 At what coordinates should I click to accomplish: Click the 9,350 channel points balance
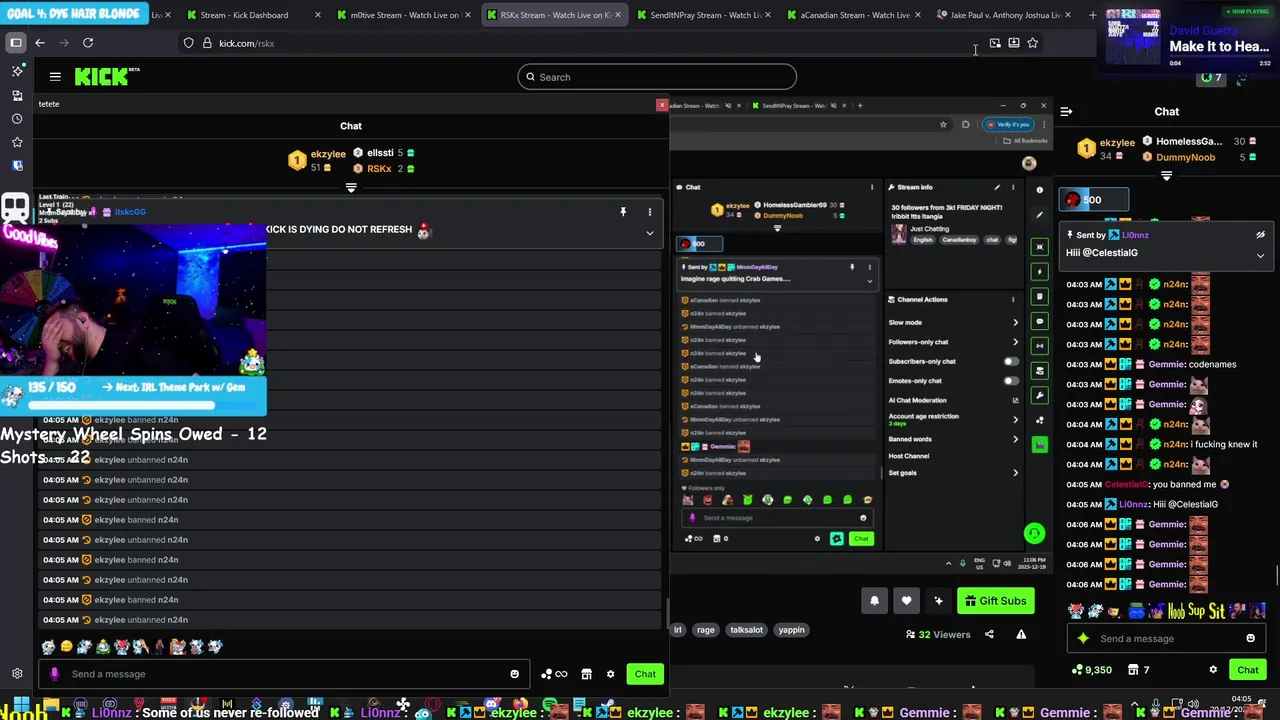[1091, 670]
